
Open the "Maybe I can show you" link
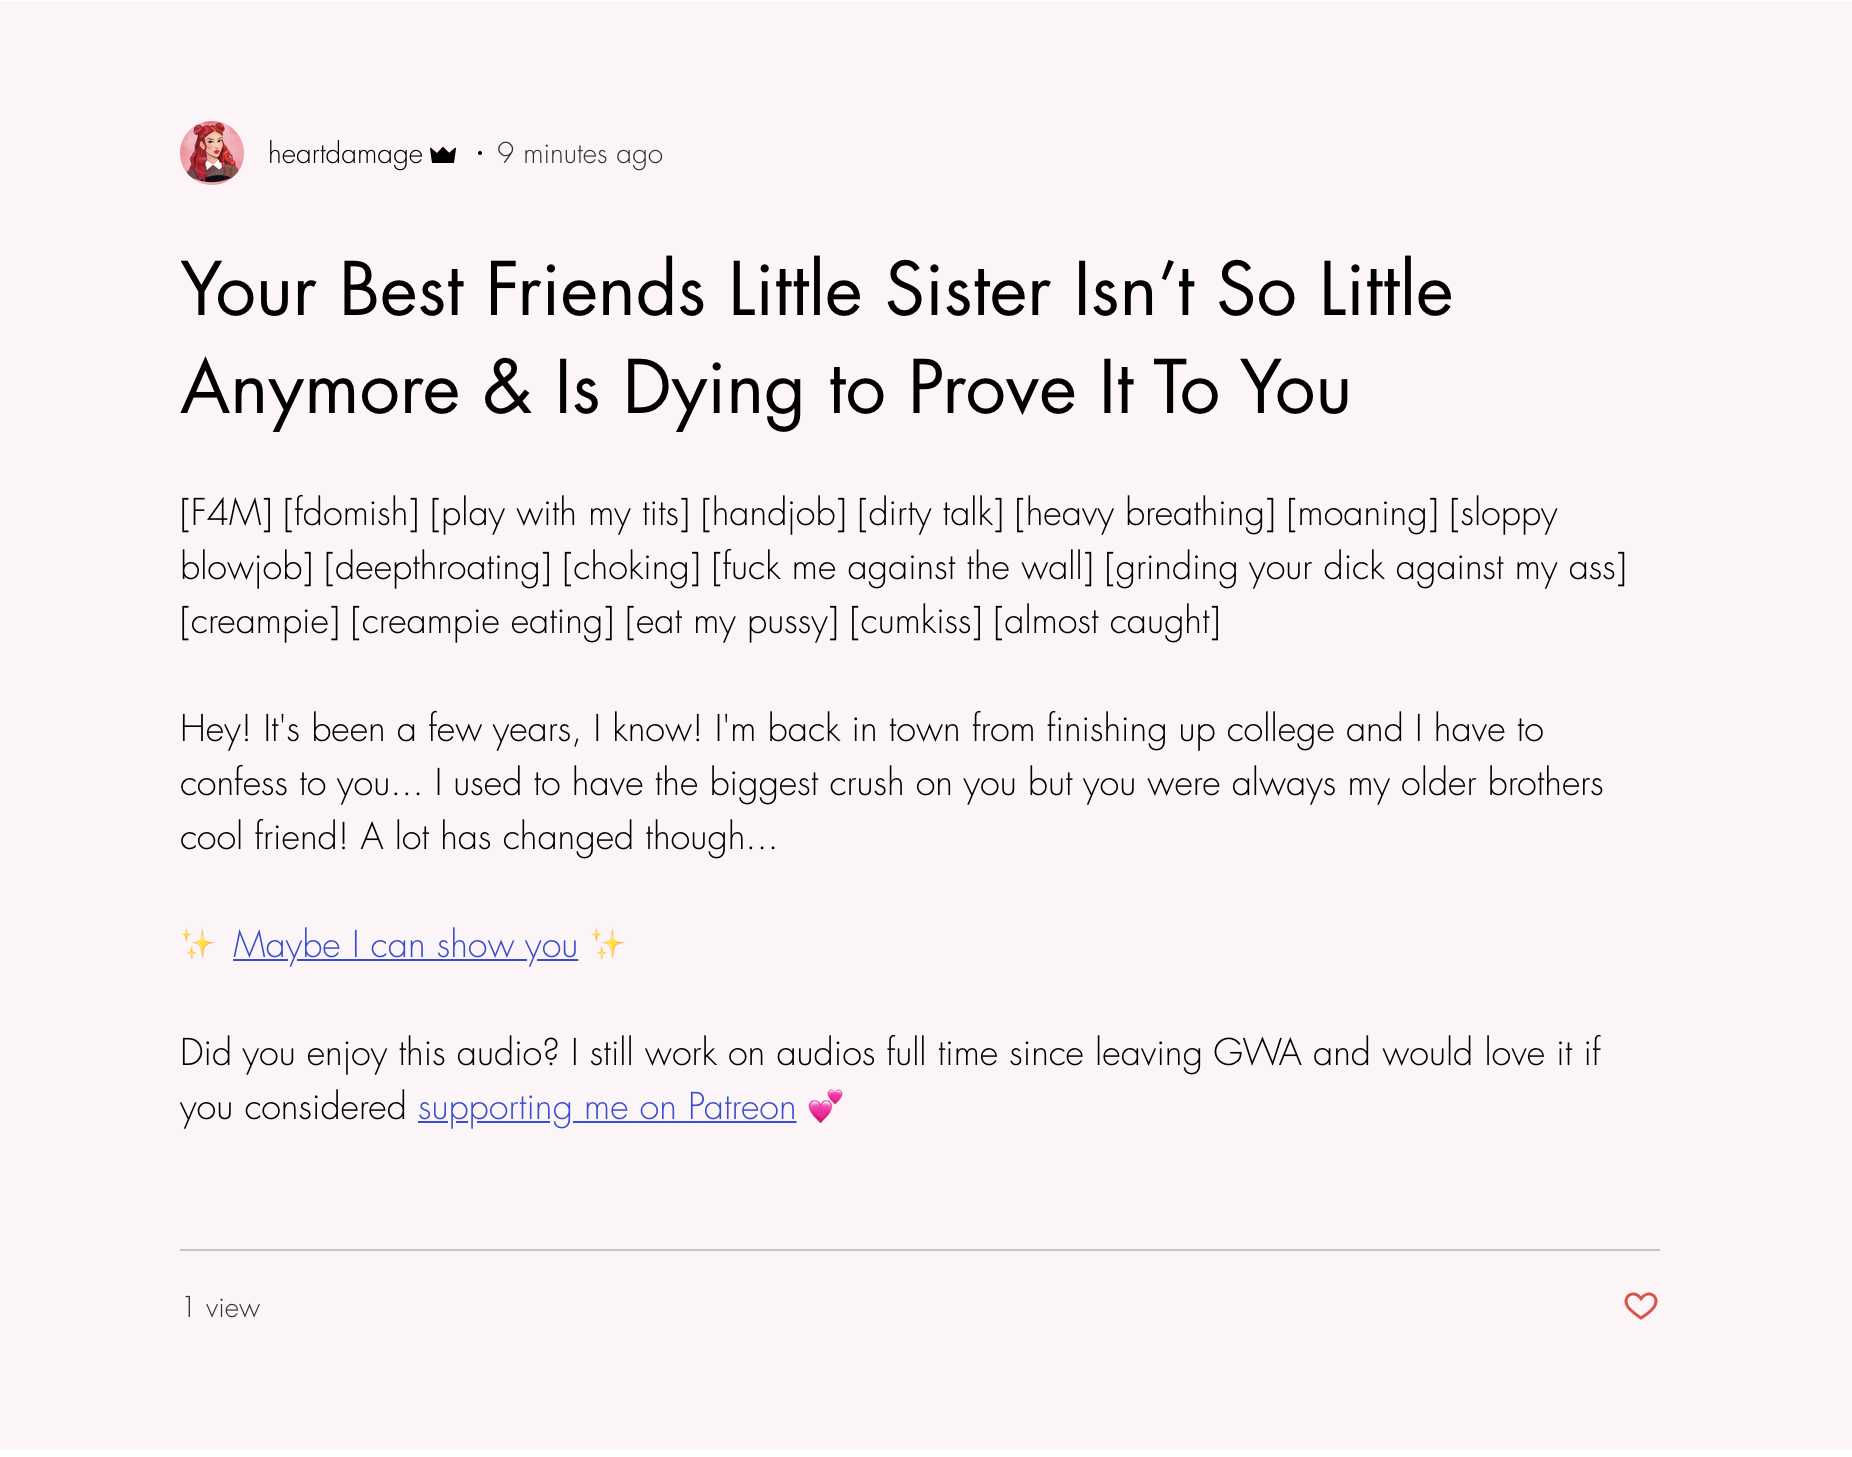point(405,946)
